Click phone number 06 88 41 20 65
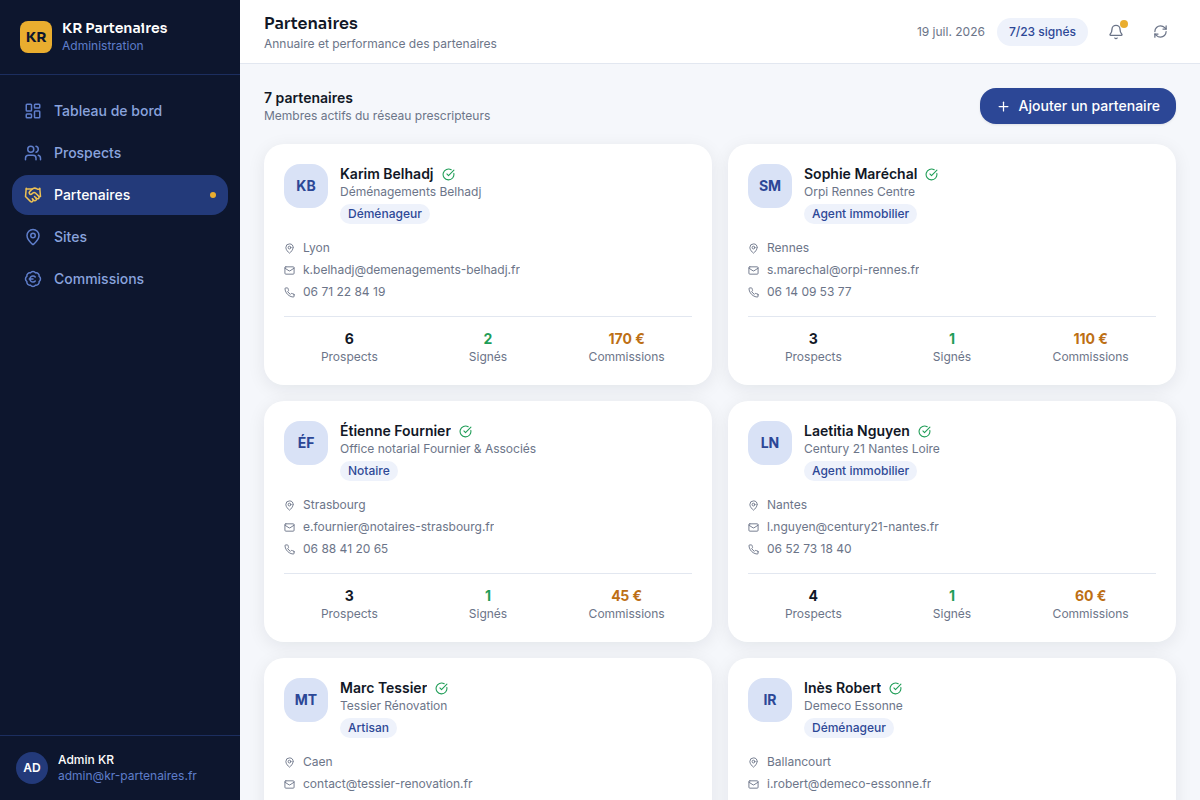This screenshot has height=800, width=1200. (345, 549)
